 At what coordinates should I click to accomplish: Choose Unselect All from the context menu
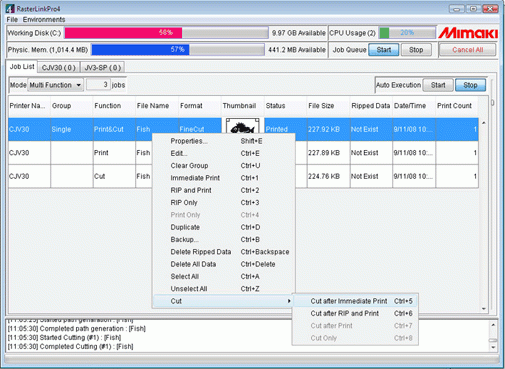pos(223,289)
